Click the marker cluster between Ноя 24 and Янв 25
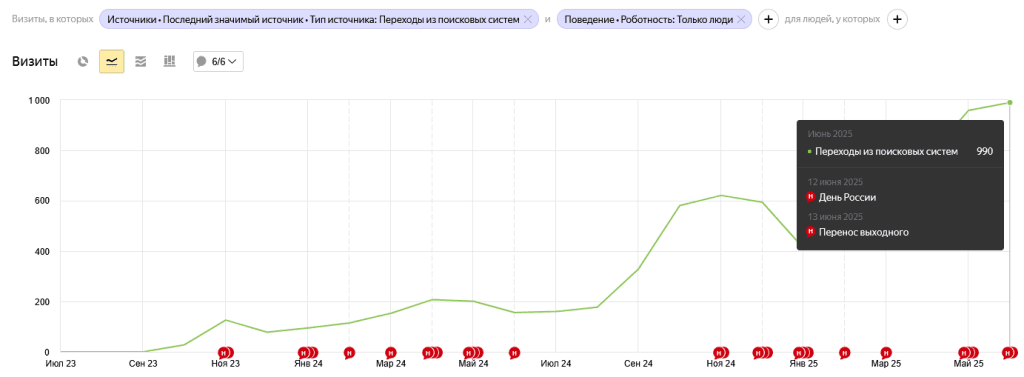The height and width of the screenshot is (377, 1024). pyautogui.click(x=762, y=353)
